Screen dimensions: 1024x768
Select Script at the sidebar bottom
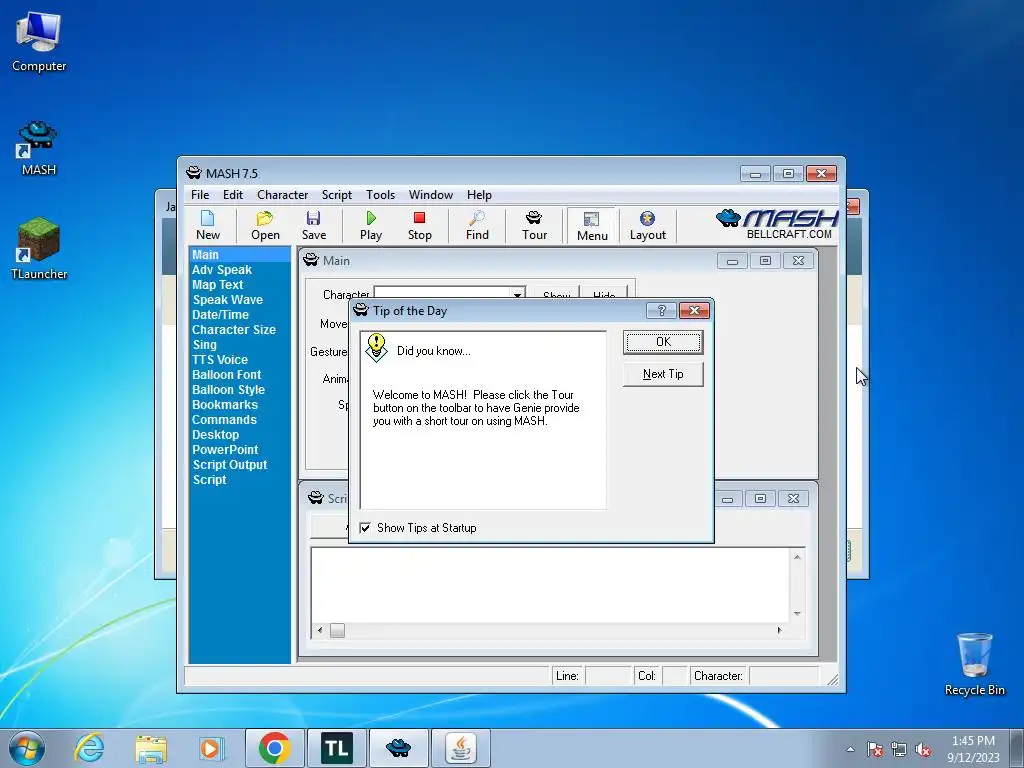coord(209,480)
